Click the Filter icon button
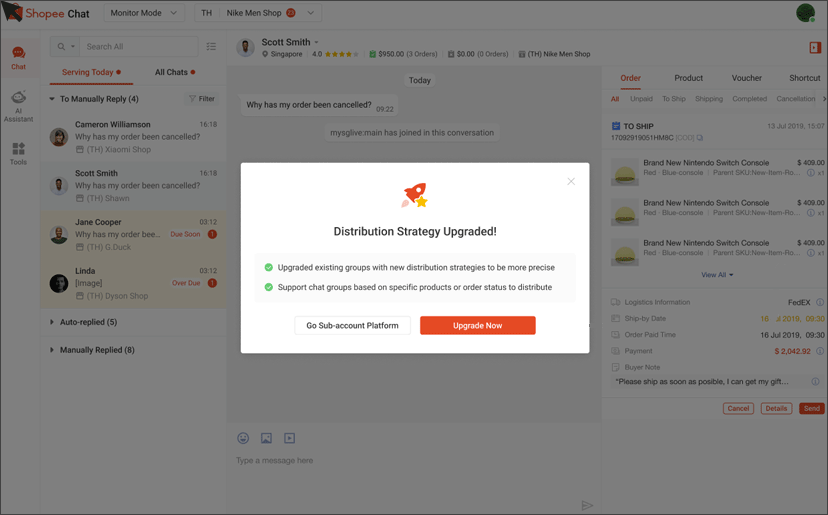The image size is (828, 515). (x=203, y=99)
